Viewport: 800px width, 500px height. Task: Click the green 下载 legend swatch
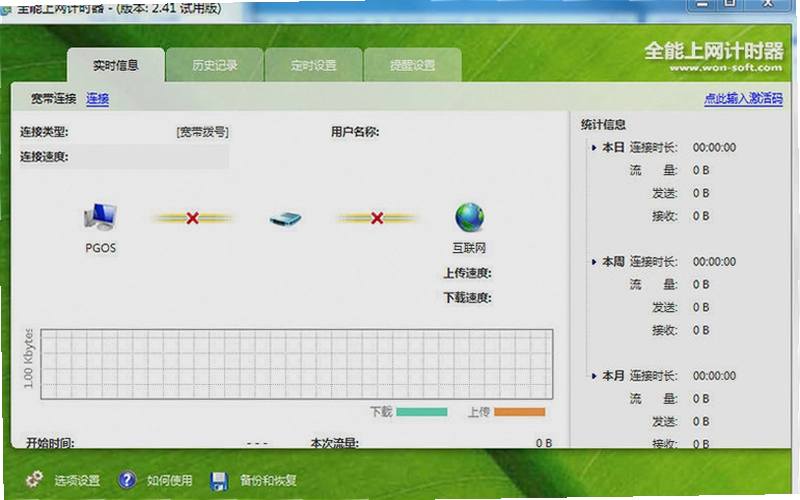pos(421,412)
